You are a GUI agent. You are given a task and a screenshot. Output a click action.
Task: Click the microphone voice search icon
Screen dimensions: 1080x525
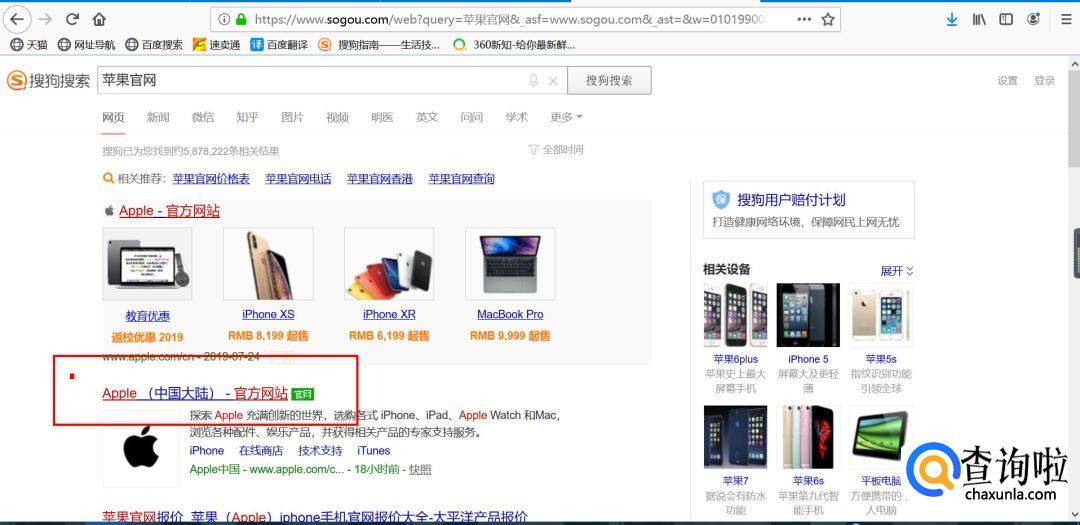tap(533, 81)
